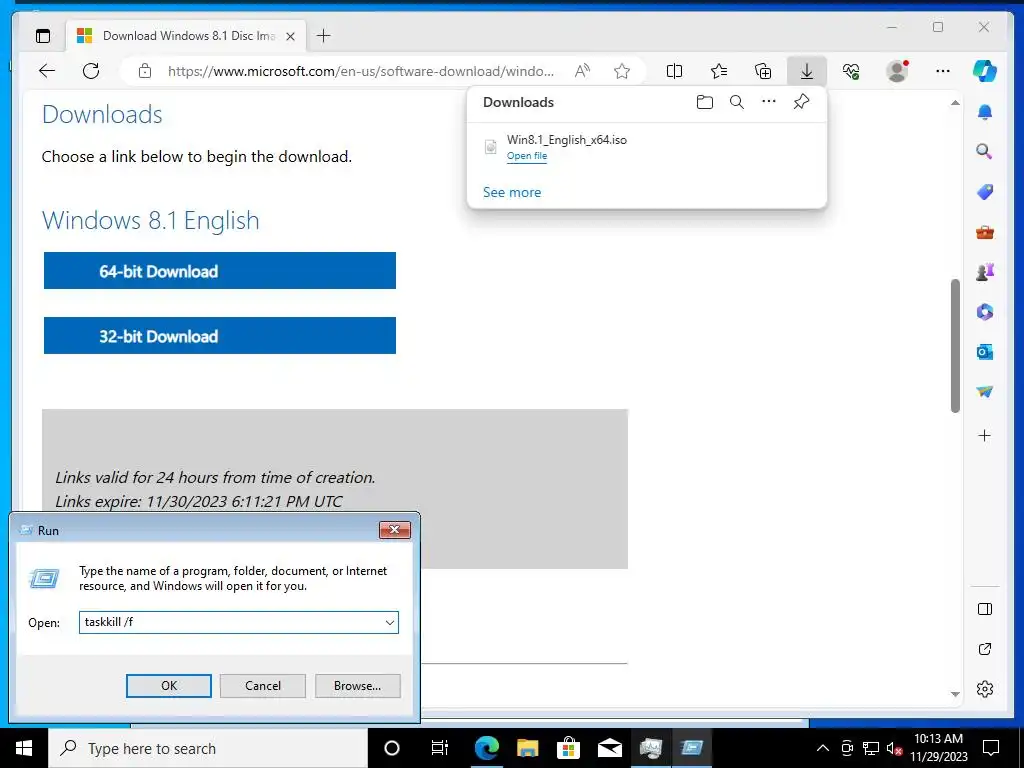Screen dimensions: 1024x768
Task: Search downloads with the magnifier icon
Action: (737, 103)
